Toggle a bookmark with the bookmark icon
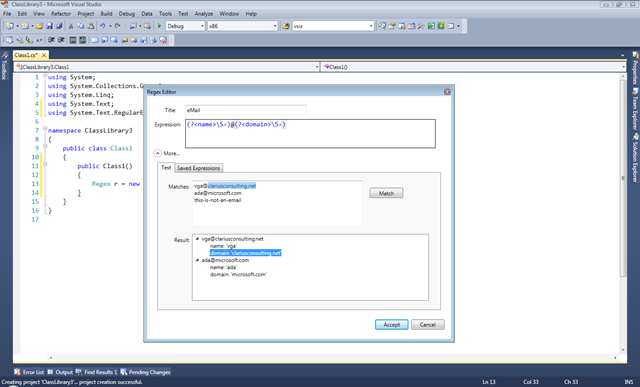The width and height of the screenshot is (640, 387). [95, 40]
